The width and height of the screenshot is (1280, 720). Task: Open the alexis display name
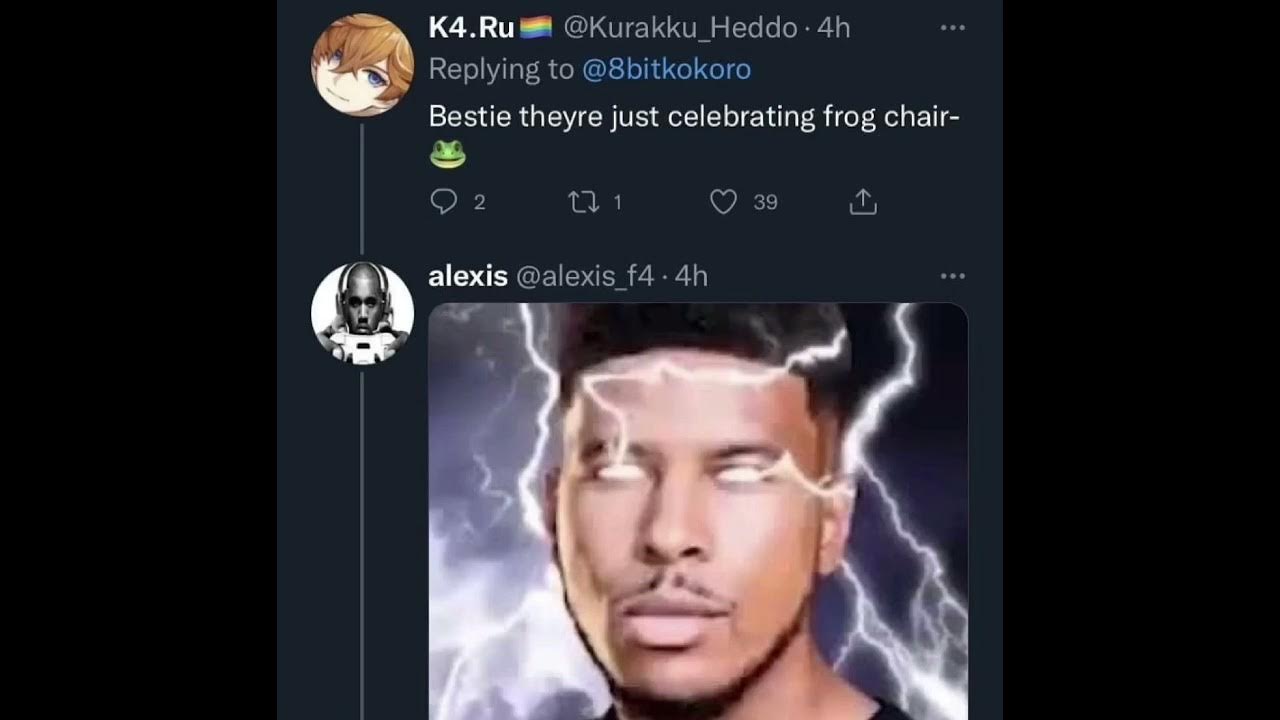(x=468, y=276)
